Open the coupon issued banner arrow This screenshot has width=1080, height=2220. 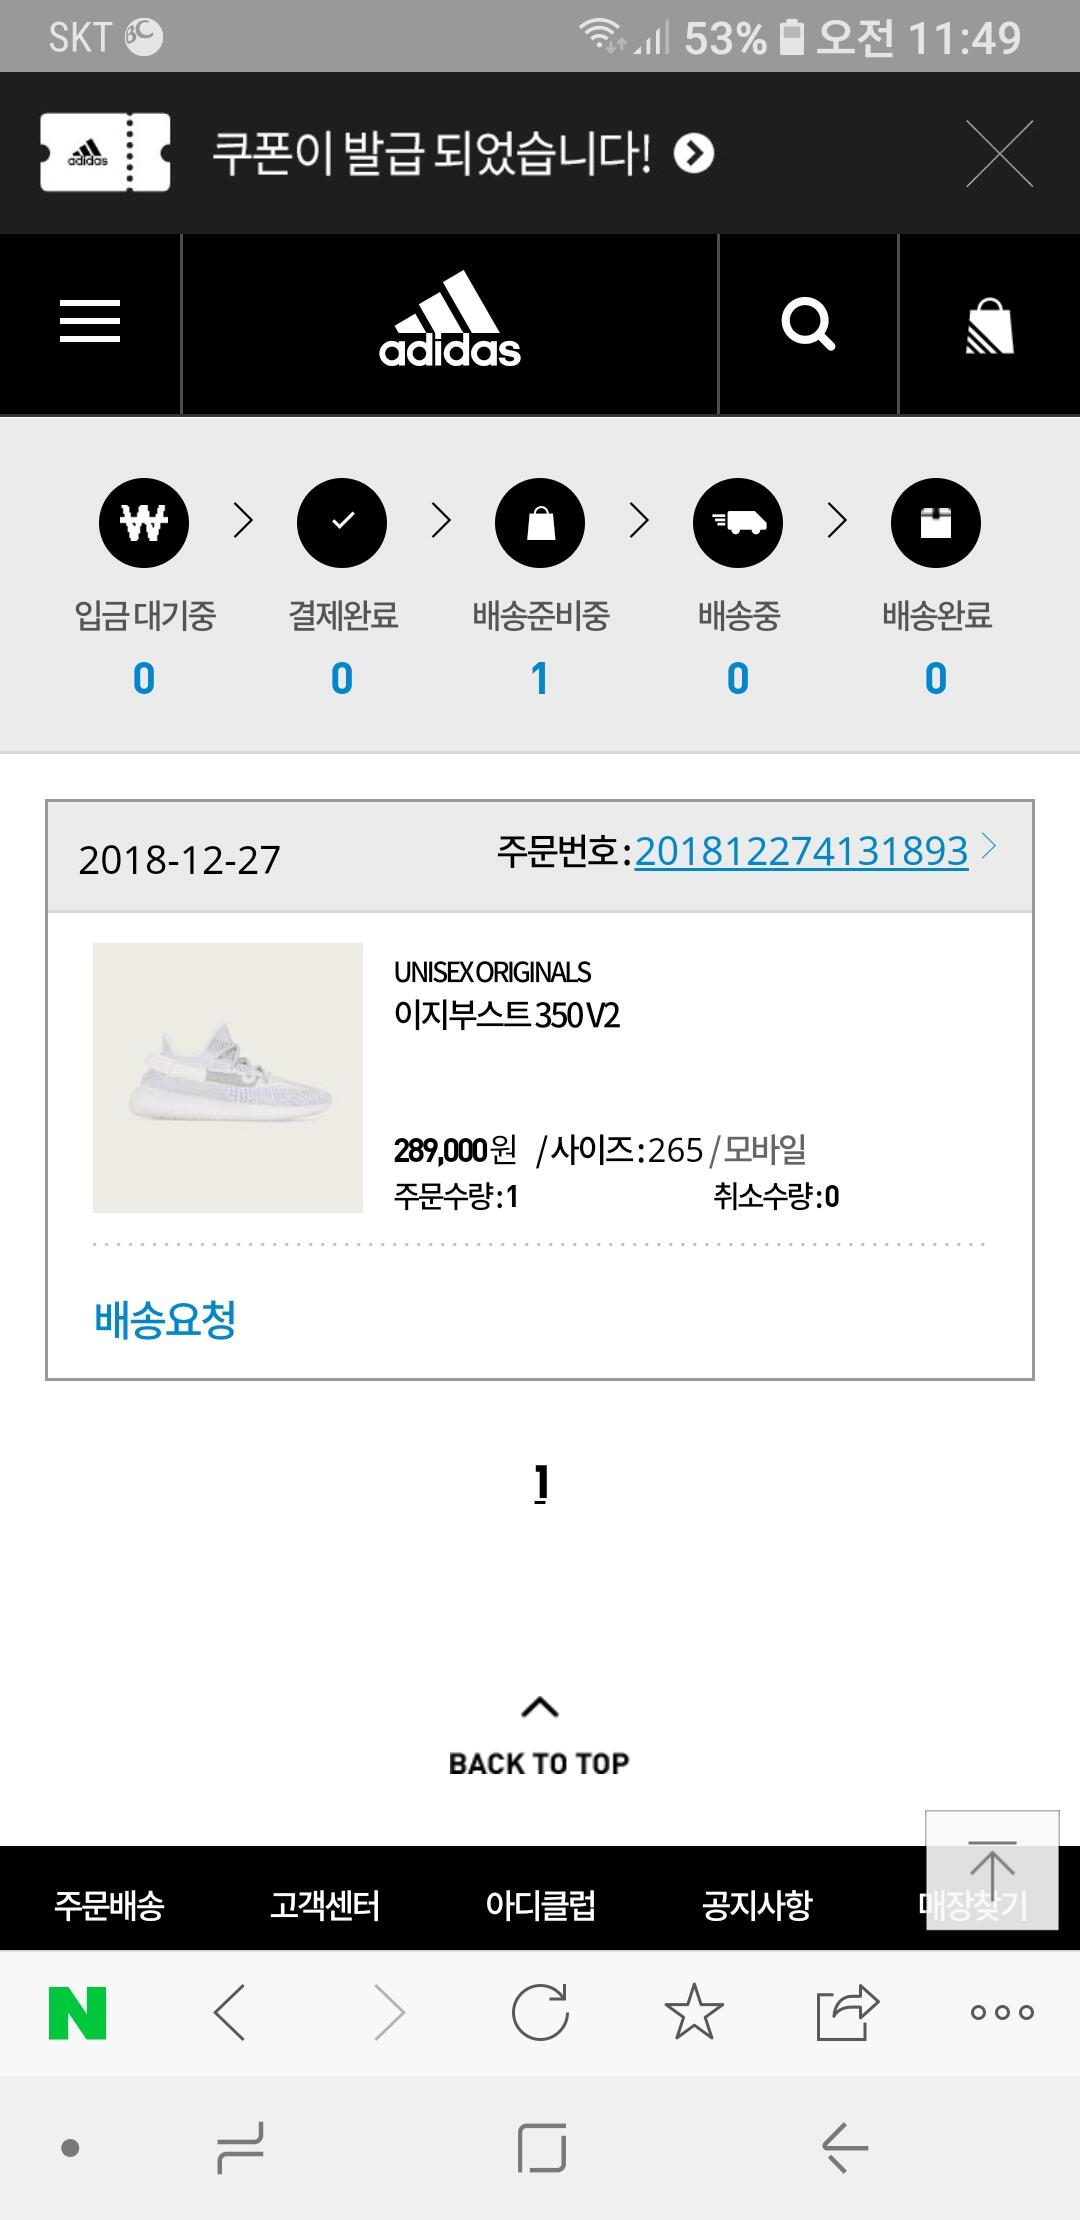[x=694, y=153]
